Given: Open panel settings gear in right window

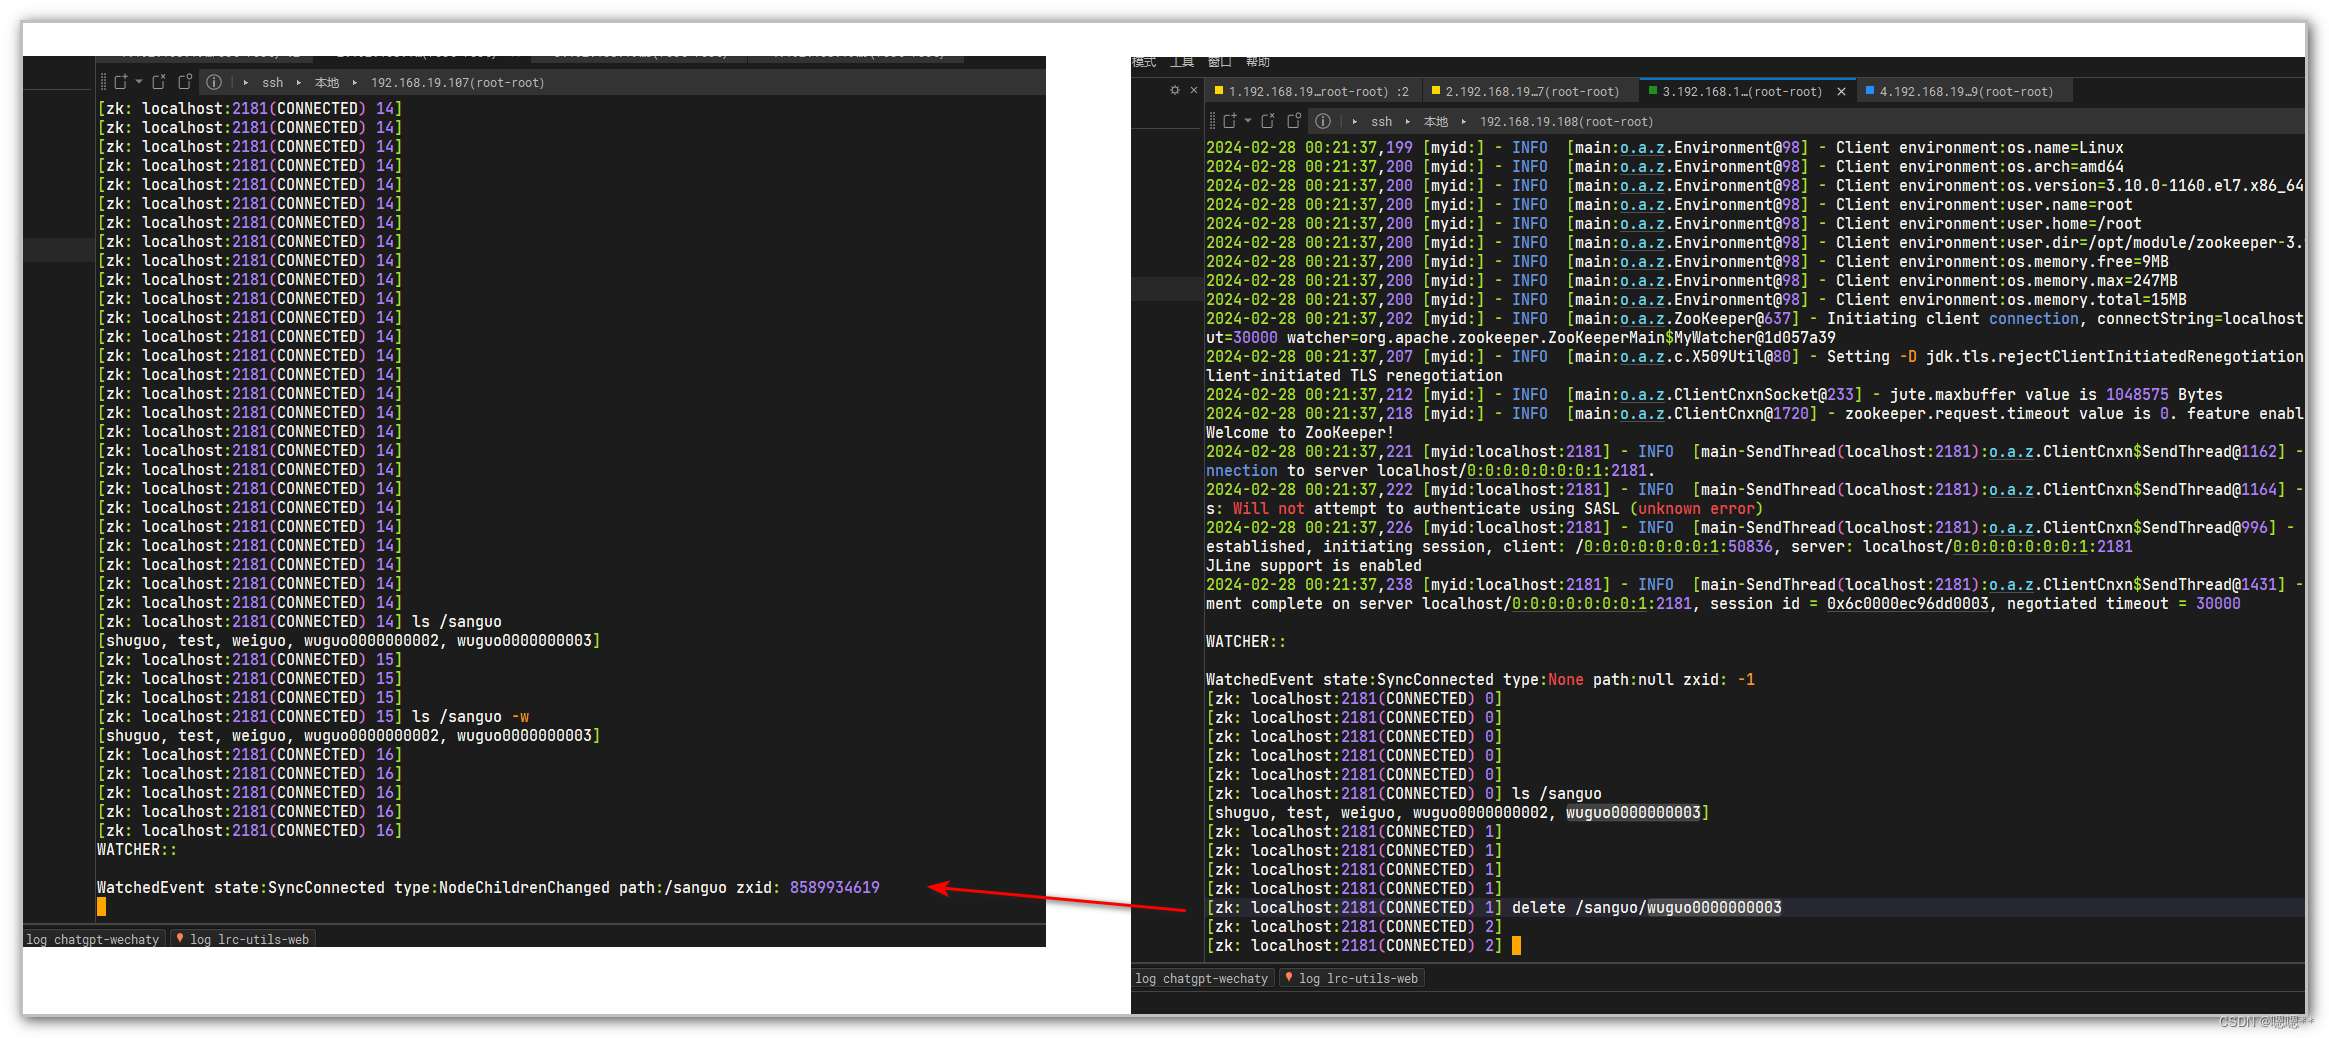Looking at the screenshot, I should (x=1175, y=90).
